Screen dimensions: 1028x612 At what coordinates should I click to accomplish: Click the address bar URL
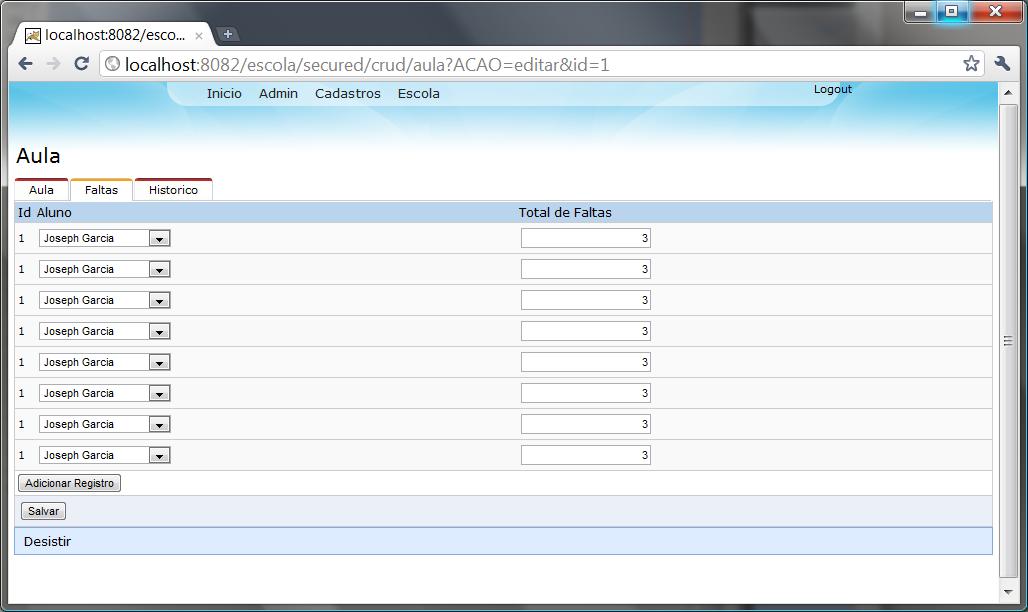367,64
